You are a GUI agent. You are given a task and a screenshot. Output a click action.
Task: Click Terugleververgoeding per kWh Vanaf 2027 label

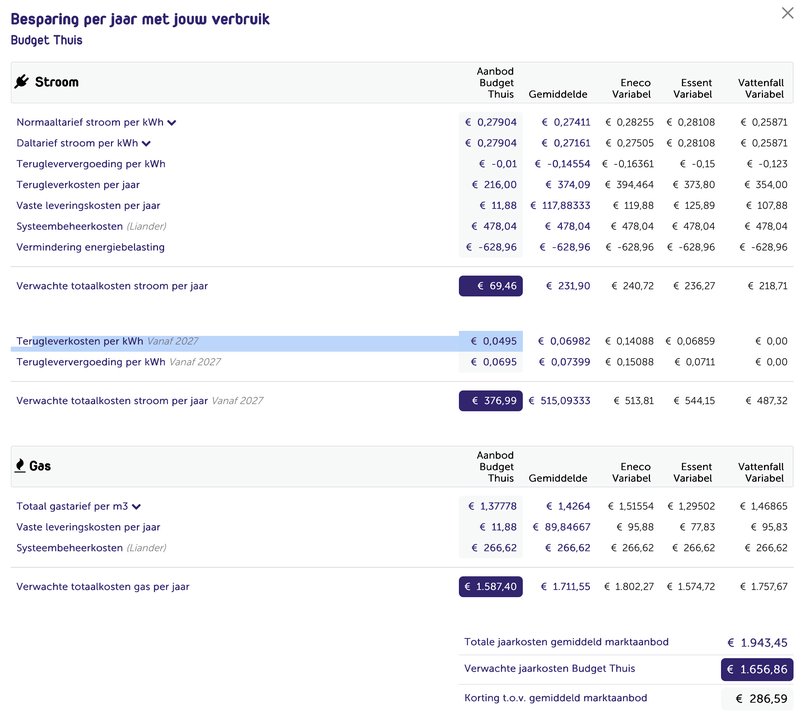point(118,362)
